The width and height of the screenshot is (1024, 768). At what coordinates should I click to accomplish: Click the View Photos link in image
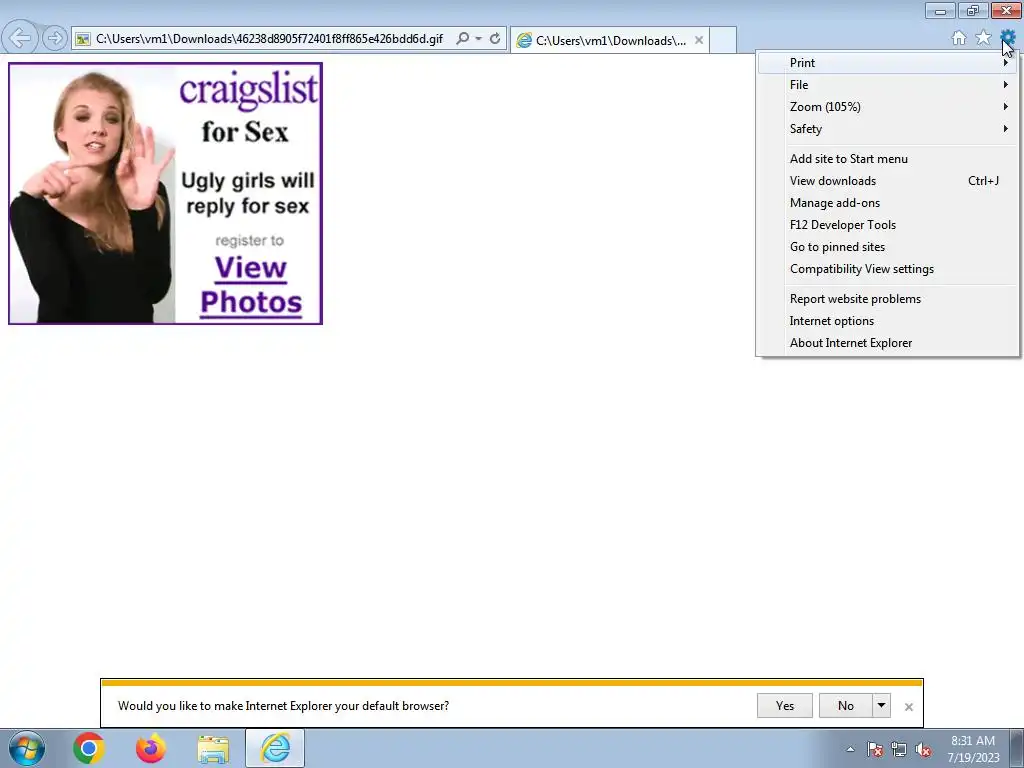pos(251,285)
